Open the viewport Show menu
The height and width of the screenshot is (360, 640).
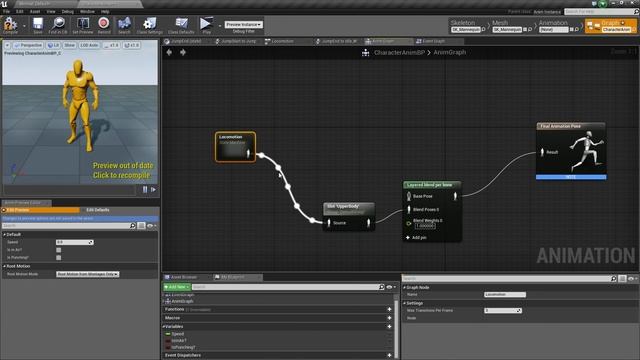[69, 45]
